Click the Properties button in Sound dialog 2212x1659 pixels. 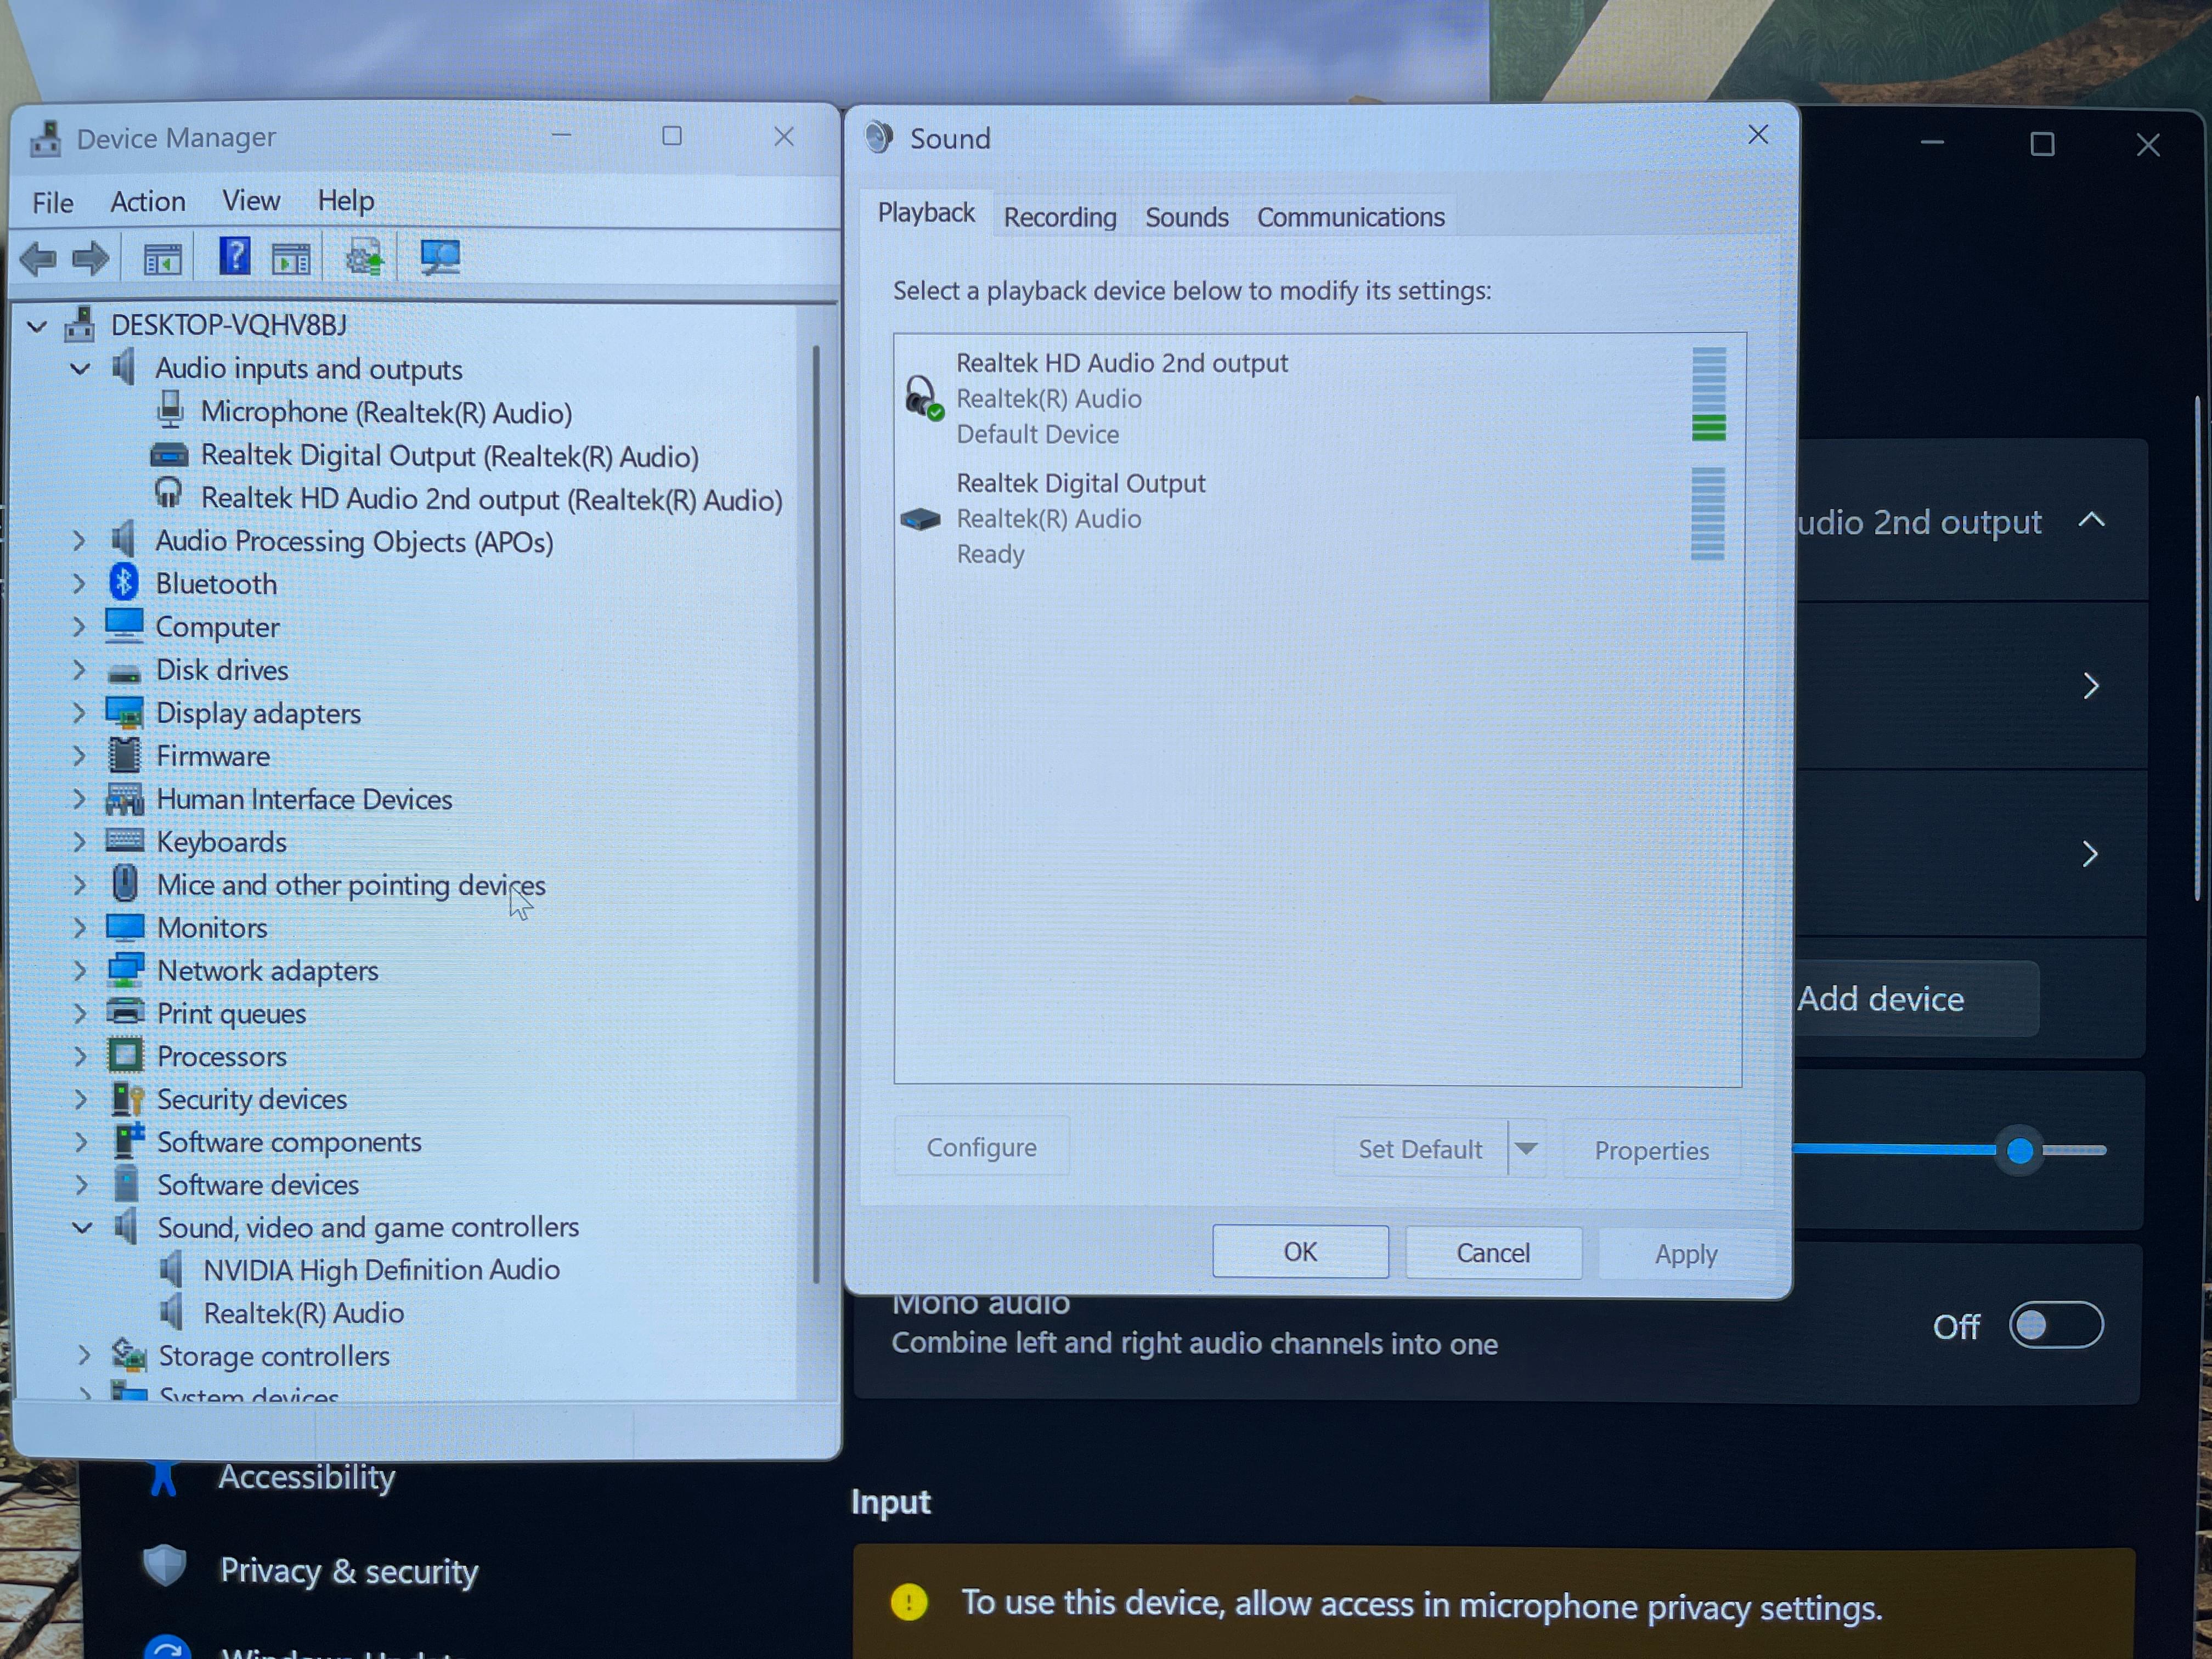pyautogui.click(x=1651, y=1150)
